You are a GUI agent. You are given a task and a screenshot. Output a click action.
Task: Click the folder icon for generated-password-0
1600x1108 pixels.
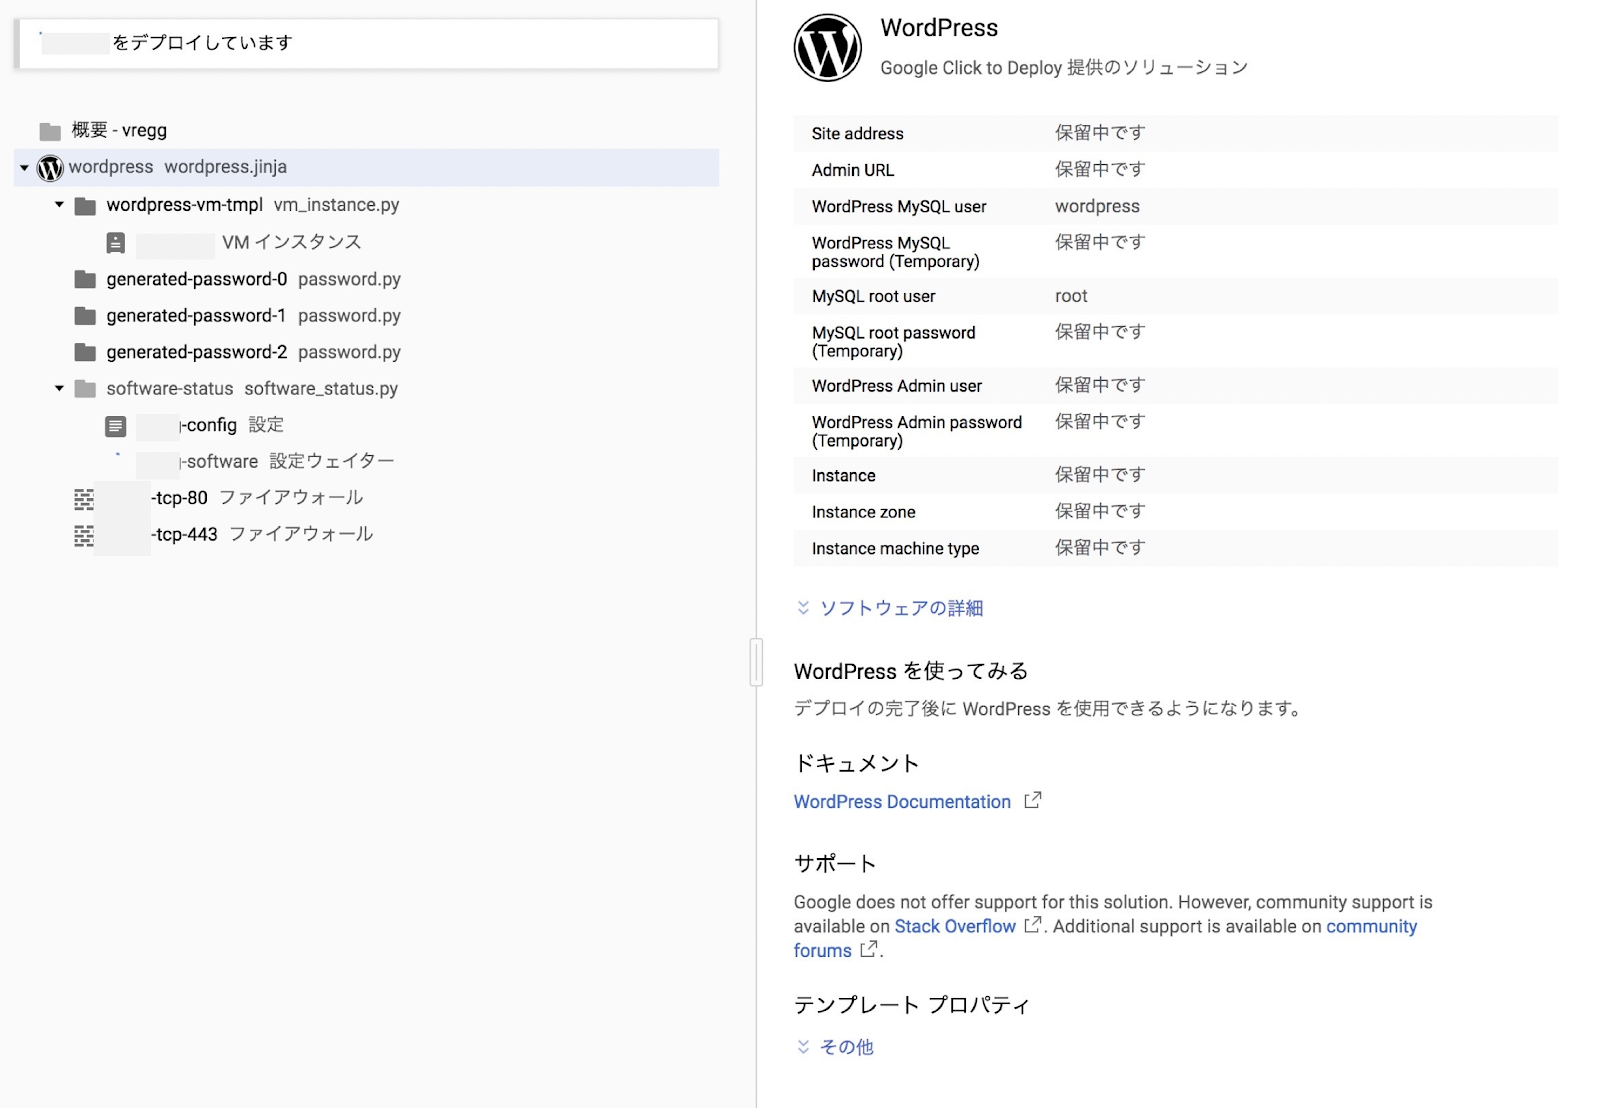click(86, 280)
